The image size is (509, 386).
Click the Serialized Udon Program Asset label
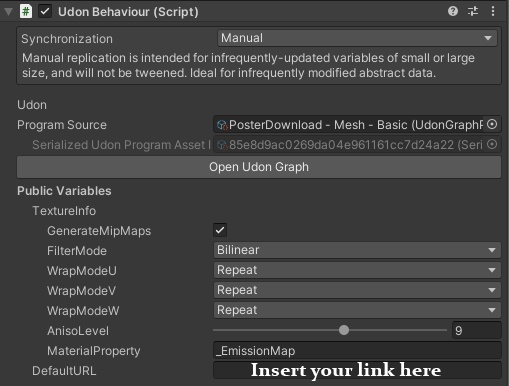[122, 145]
